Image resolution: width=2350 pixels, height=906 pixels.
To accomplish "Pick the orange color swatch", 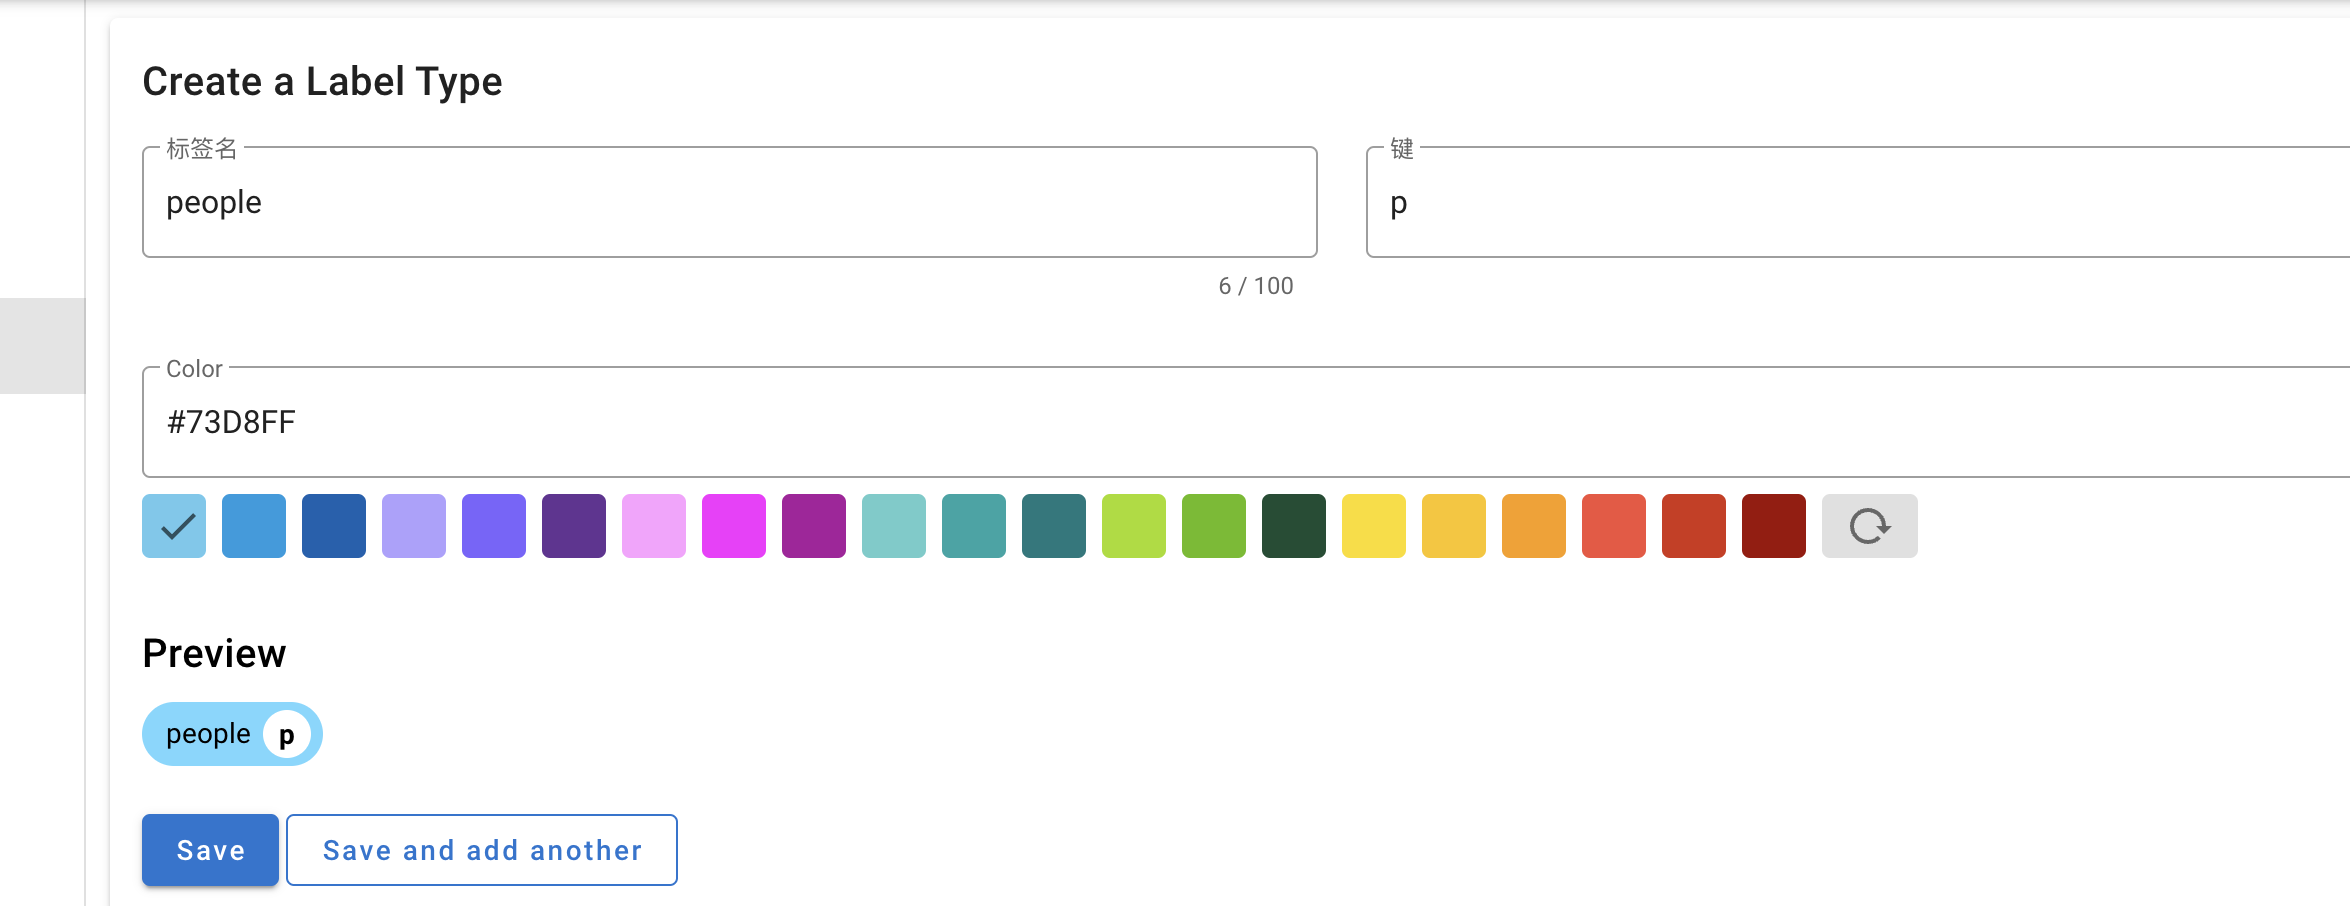I will pos(1534,526).
